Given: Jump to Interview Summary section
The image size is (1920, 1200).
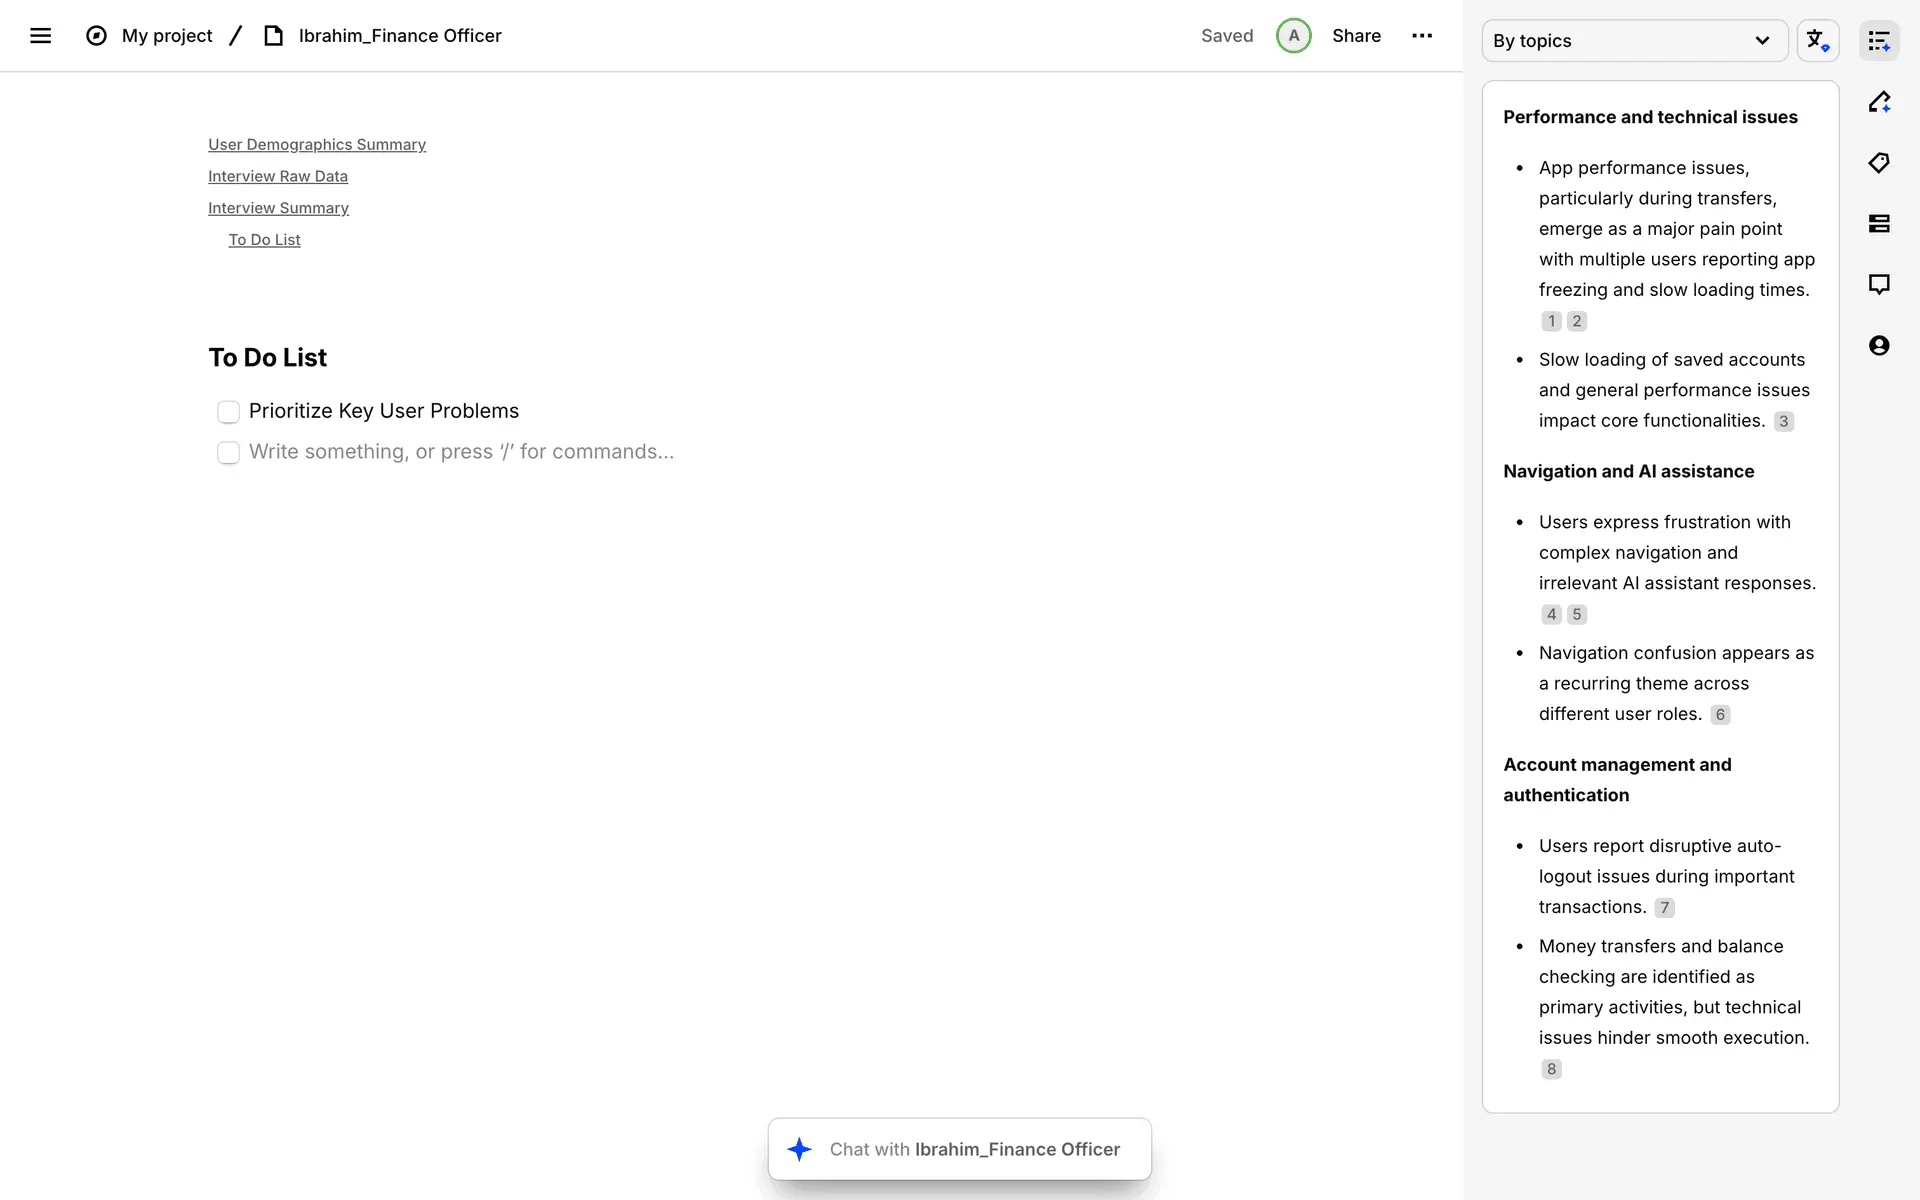Looking at the screenshot, I should click(278, 208).
